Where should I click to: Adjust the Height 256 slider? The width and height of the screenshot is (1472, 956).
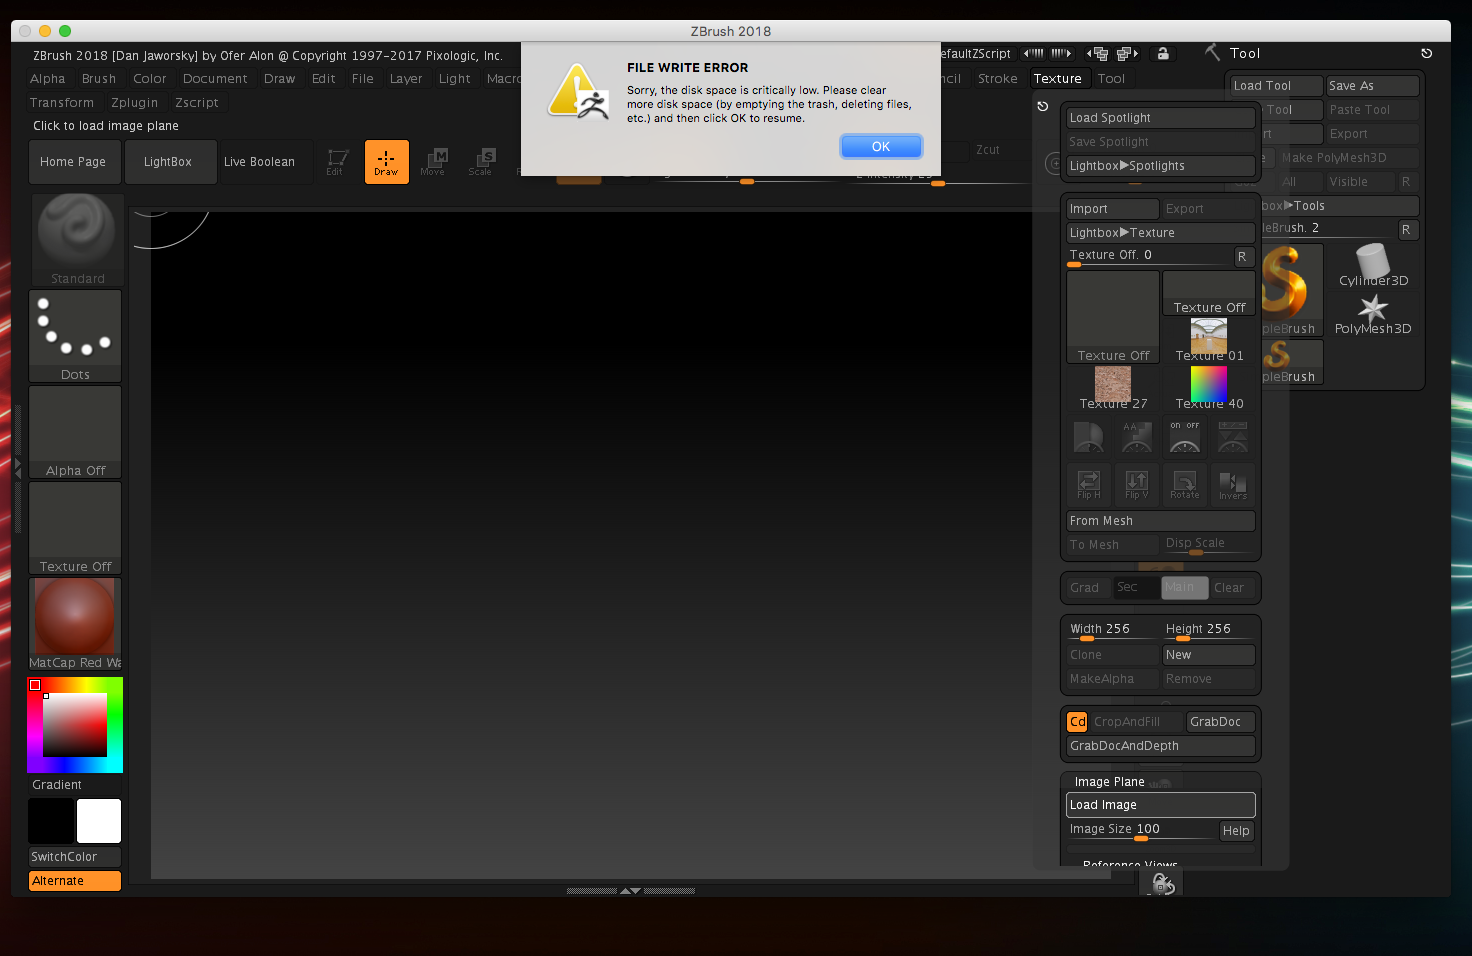pos(1208,631)
